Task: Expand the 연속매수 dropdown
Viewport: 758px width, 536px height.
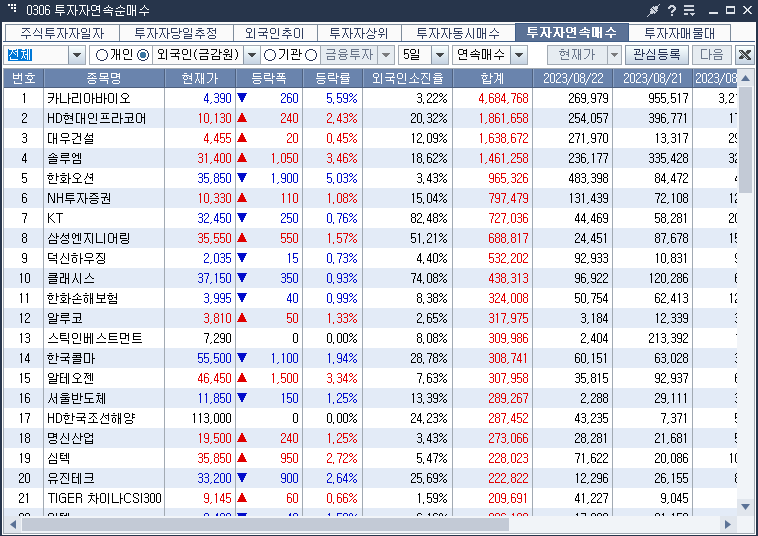Action: click(519, 55)
